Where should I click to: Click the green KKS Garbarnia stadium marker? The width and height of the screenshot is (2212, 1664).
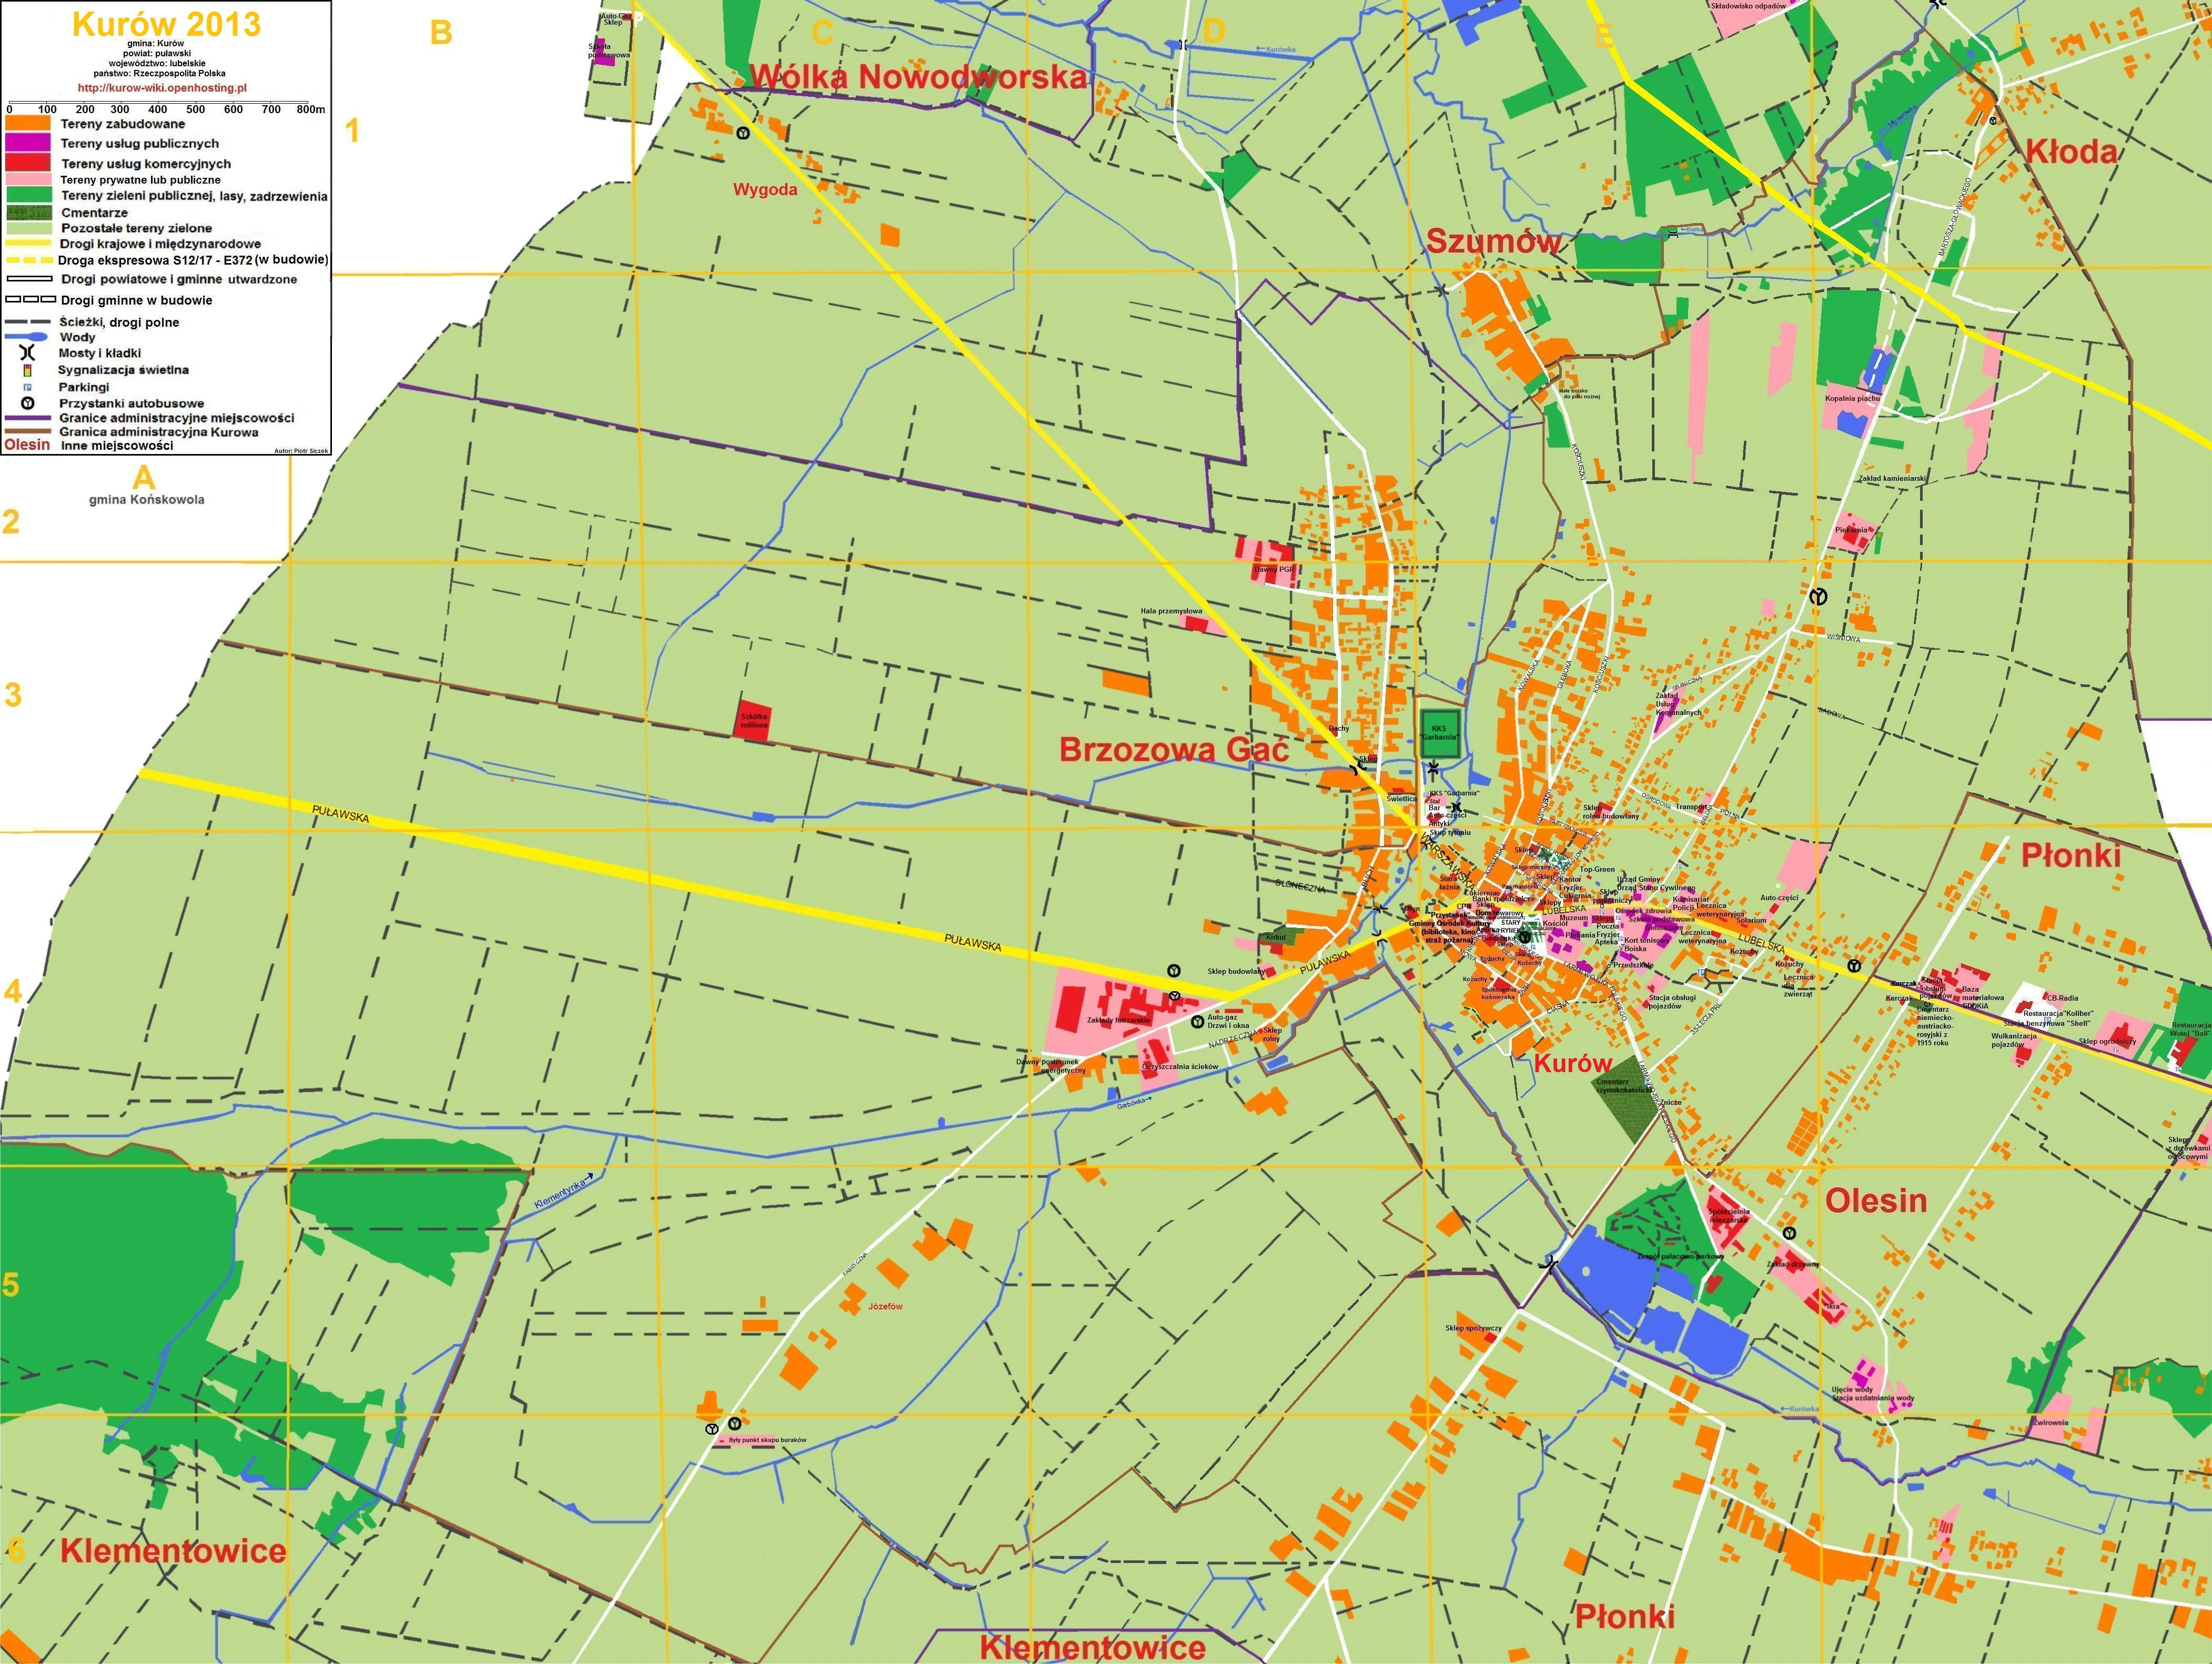1441,733
